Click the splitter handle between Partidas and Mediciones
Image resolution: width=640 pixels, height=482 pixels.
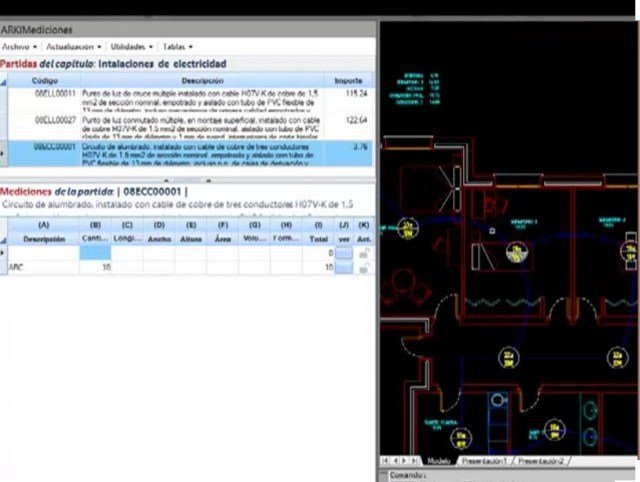pyautogui.click(x=188, y=180)
